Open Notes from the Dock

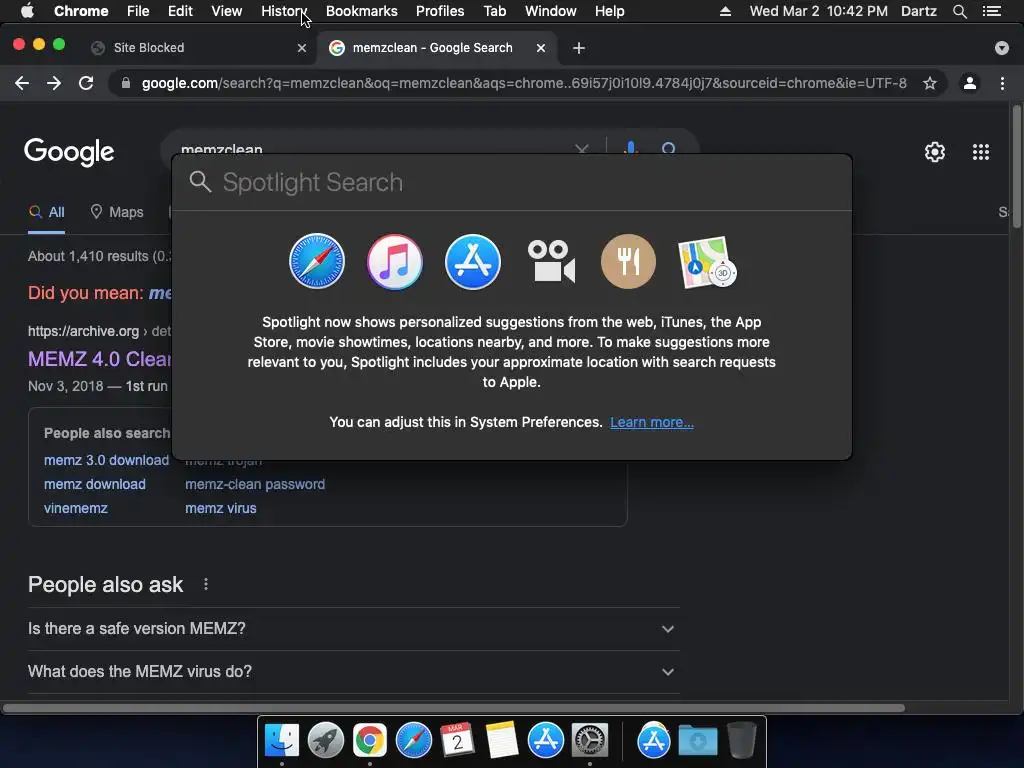(502, 741)
